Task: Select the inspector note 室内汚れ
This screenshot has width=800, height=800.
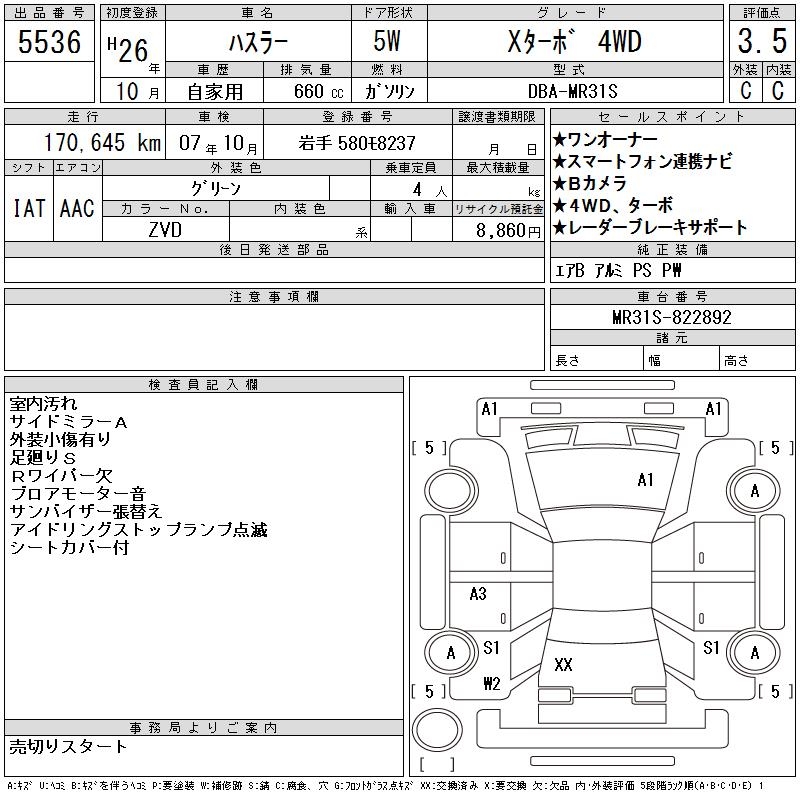Action: click(43, 404)
